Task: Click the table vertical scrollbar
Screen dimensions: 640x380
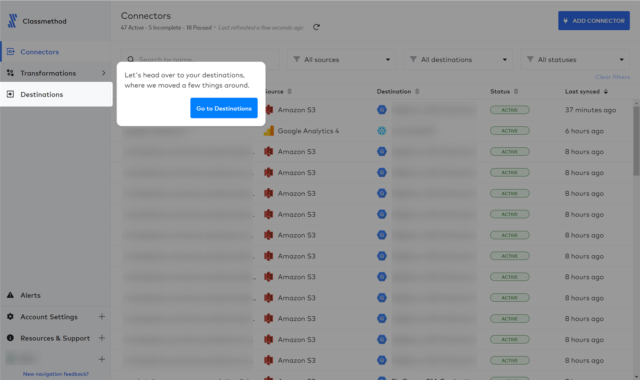Action: click(636, 141)
